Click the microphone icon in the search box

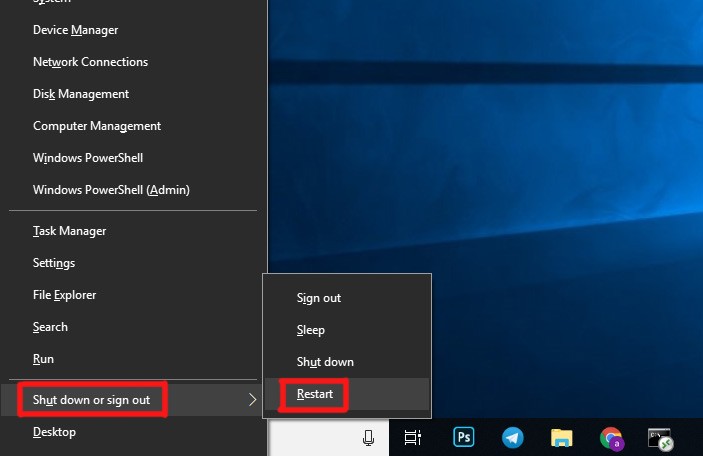[368, 438]
